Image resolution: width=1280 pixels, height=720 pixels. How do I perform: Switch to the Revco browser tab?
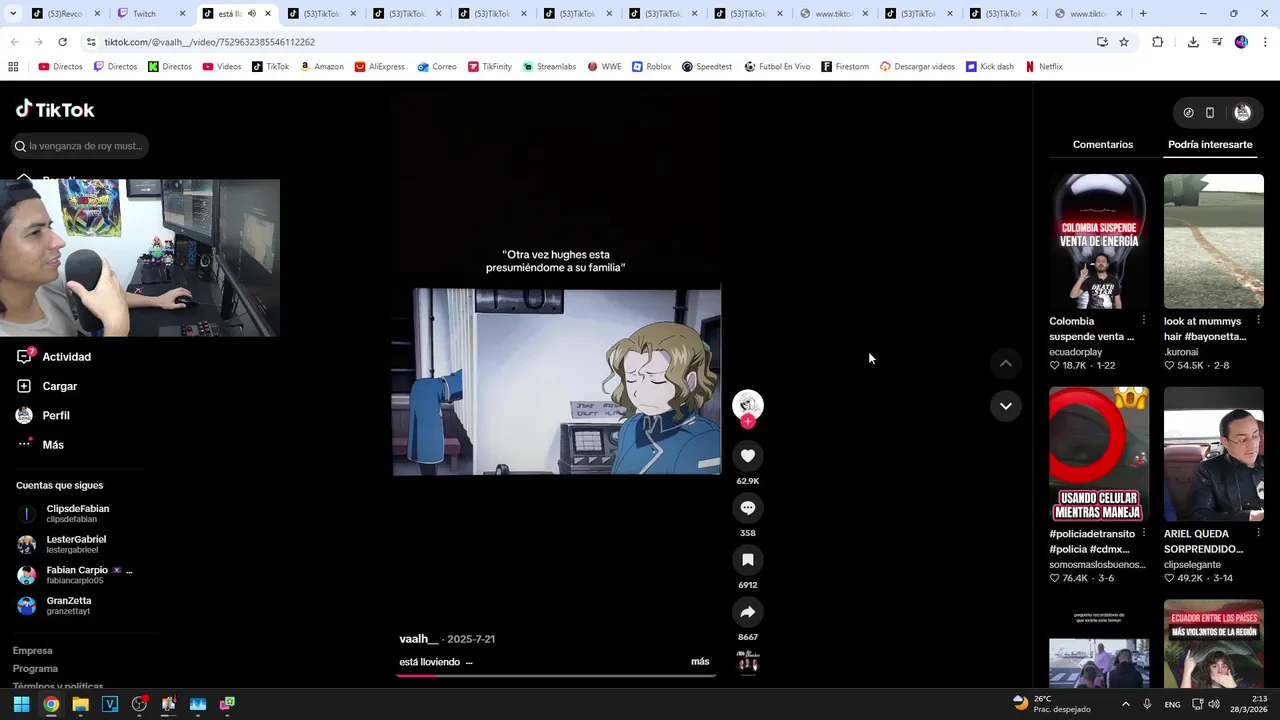(65, 14)
